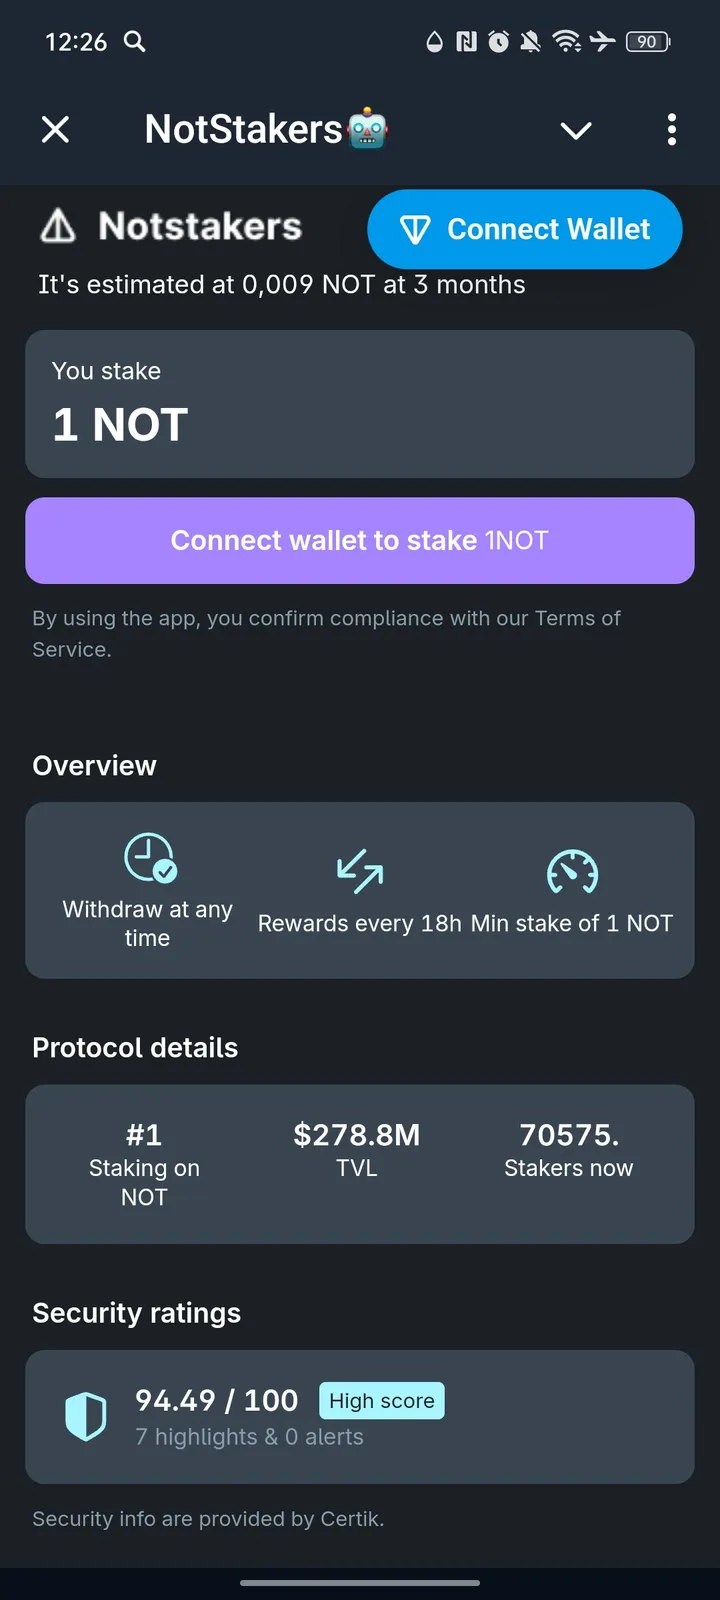Tap Connect wallet to stake 1NOT
This screenshot has width=720, height=1600.
point(360,540)
